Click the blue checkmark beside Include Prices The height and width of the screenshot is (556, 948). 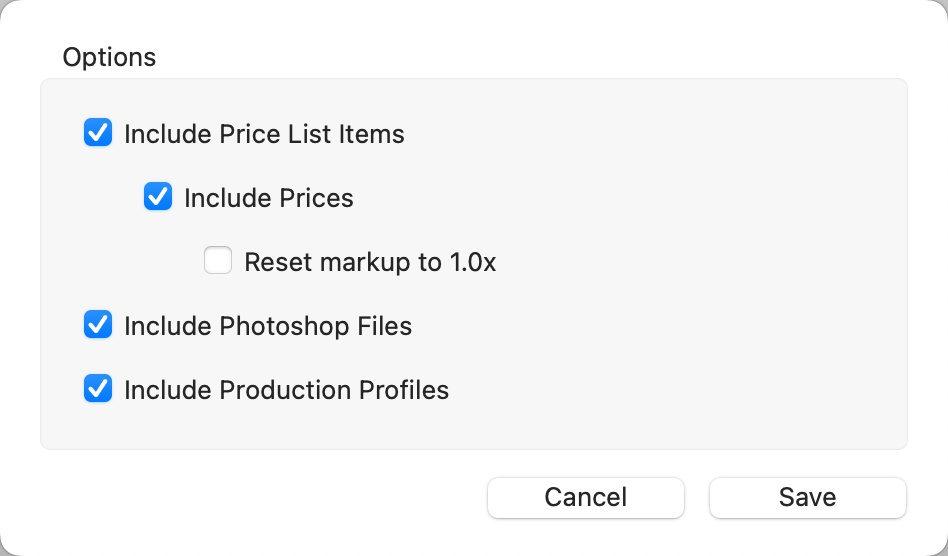point(158,197)
